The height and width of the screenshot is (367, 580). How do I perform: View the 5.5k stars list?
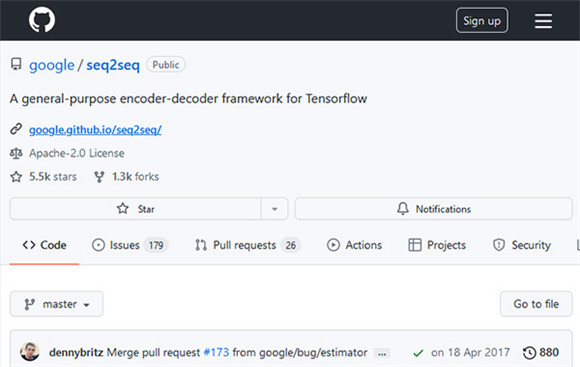53,176
